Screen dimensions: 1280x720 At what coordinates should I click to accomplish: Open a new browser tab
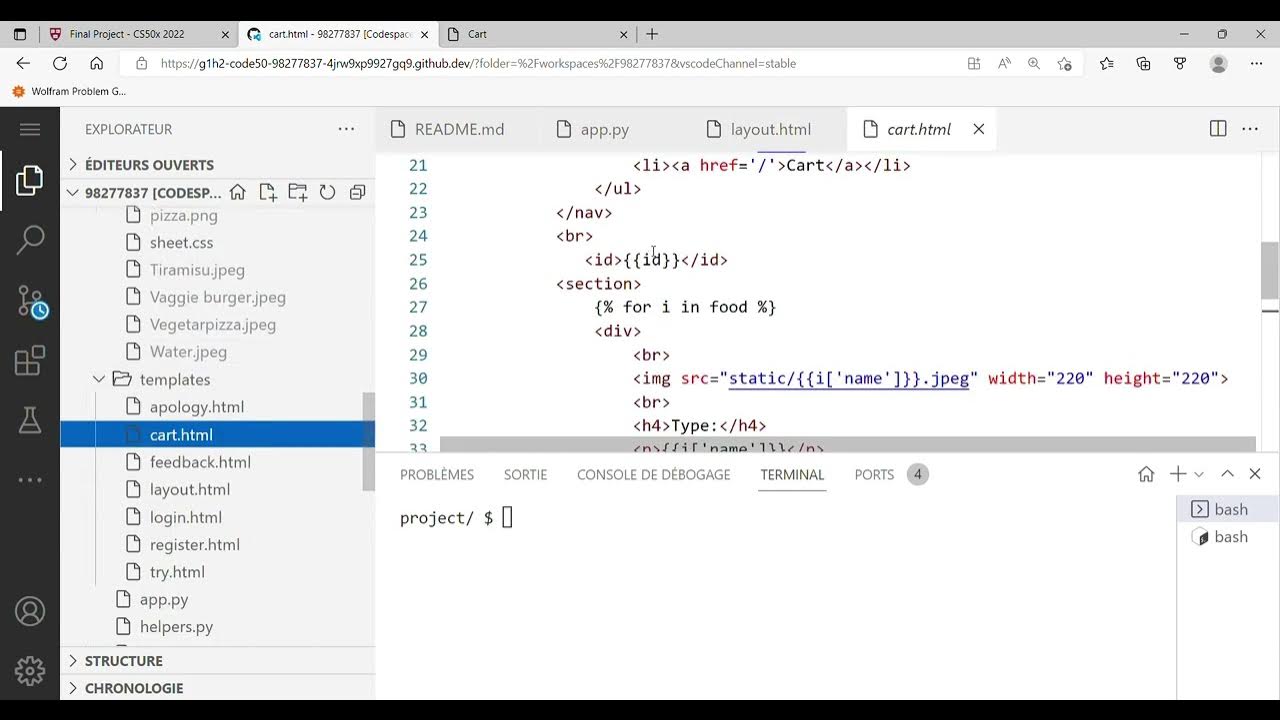pyautogui.click(x=652, y=34)
